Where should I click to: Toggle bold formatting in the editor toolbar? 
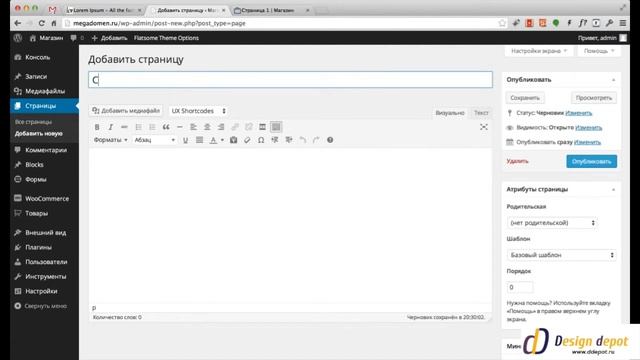pos(97,127)
